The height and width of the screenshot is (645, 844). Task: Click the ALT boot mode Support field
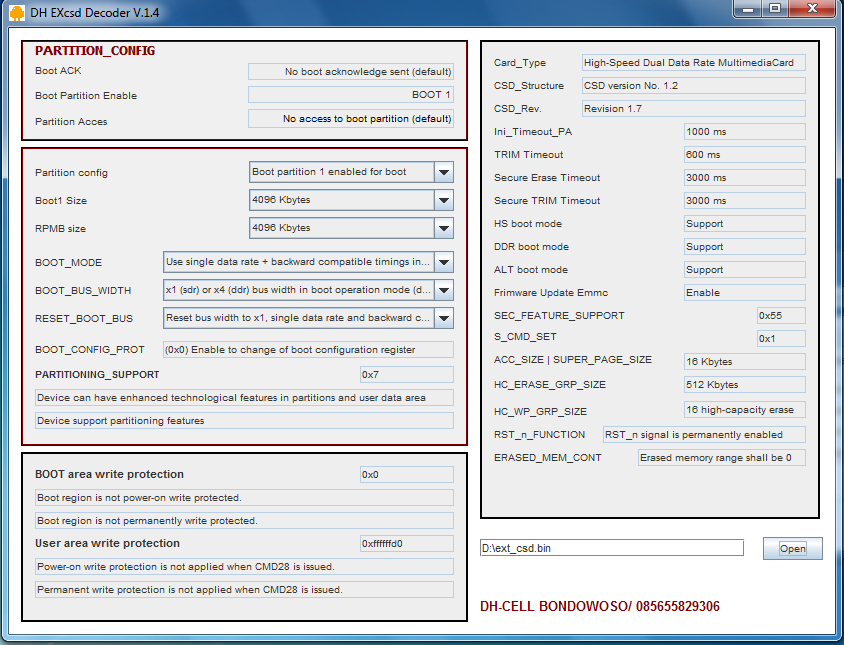(745, 270)
